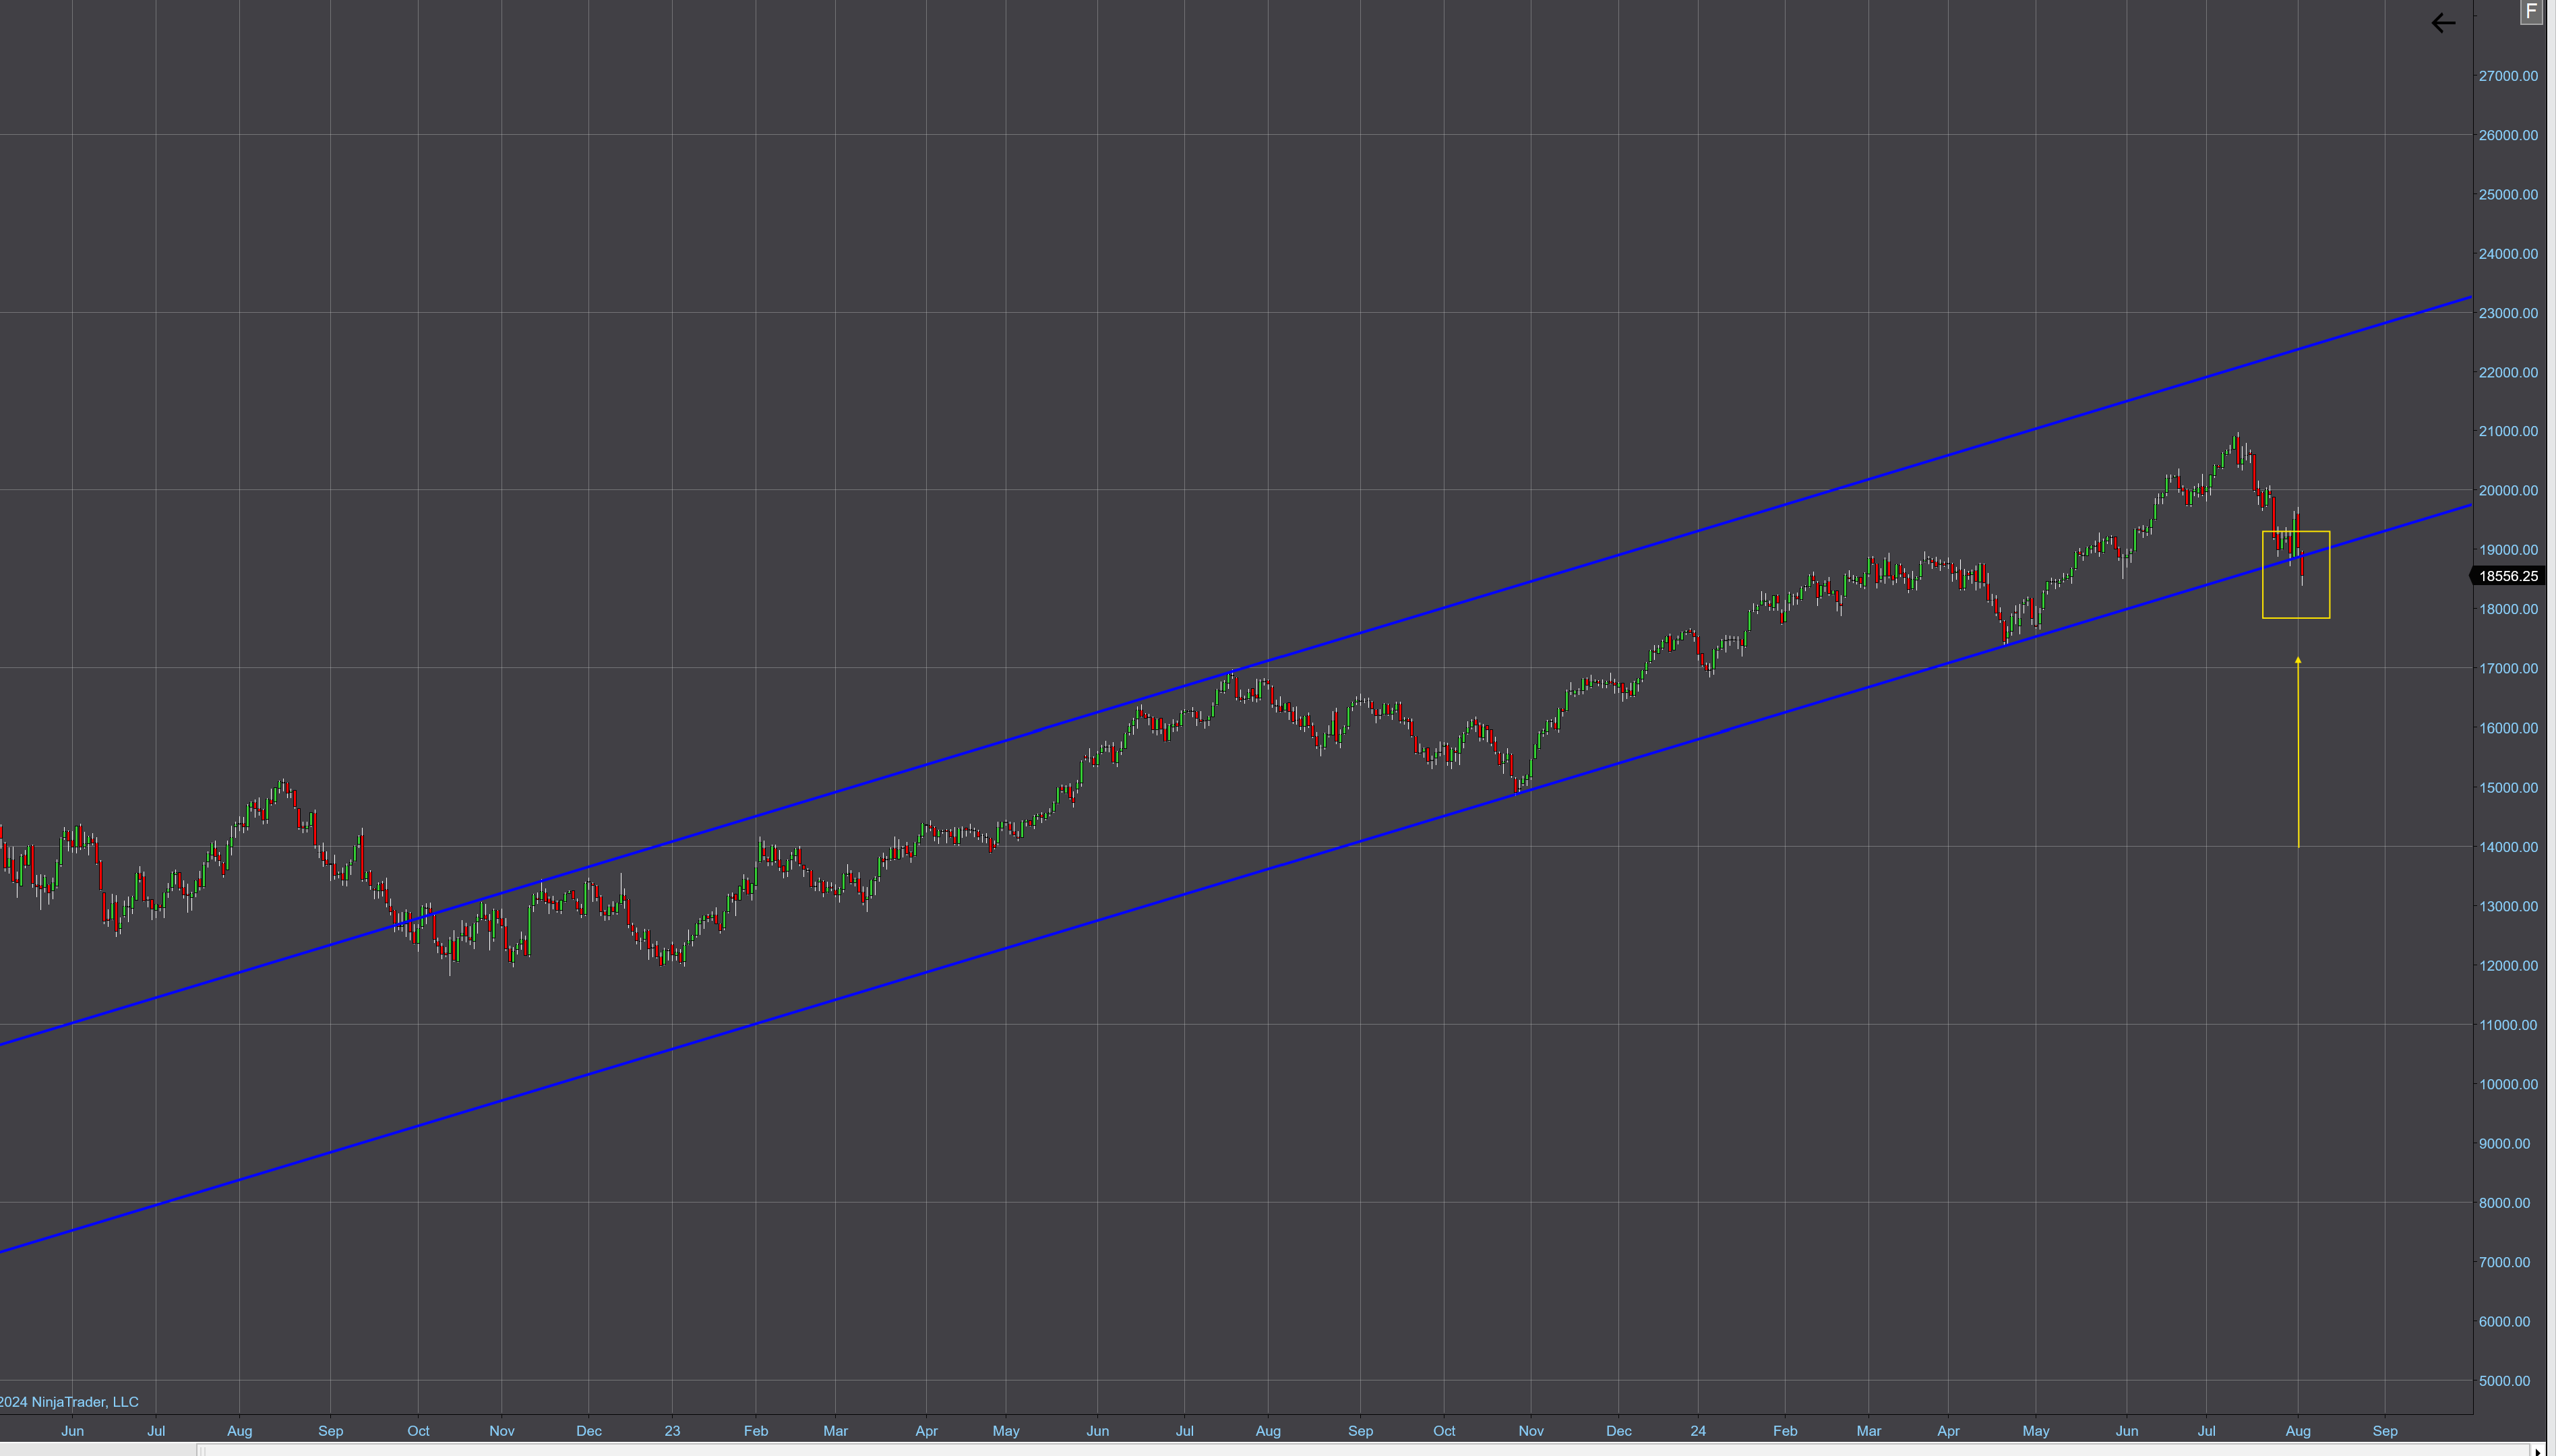
Task: Select the upper blue channel trend line
Action: [x=1235, y=671]
